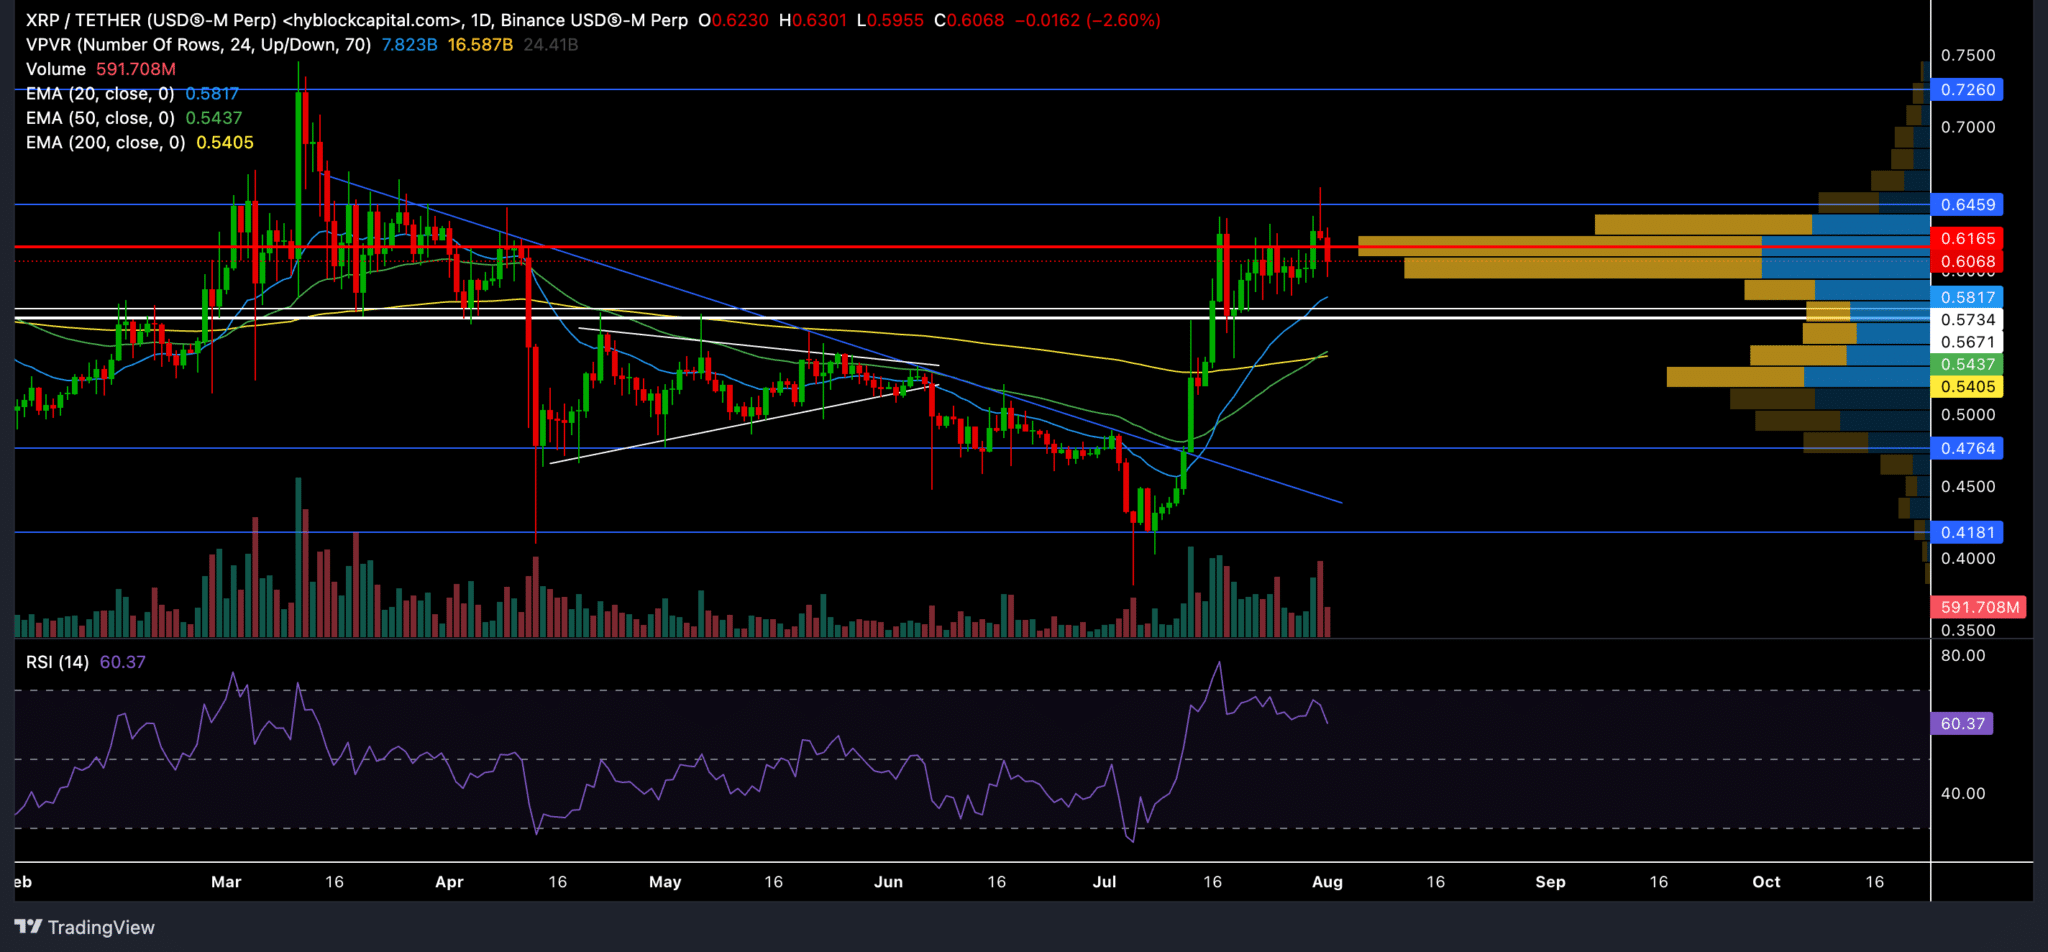The height and width of the screenshot is (952, 2048).
Task: Click the 80.00 RSI axis tick
Action: (x=1962, y=656)
